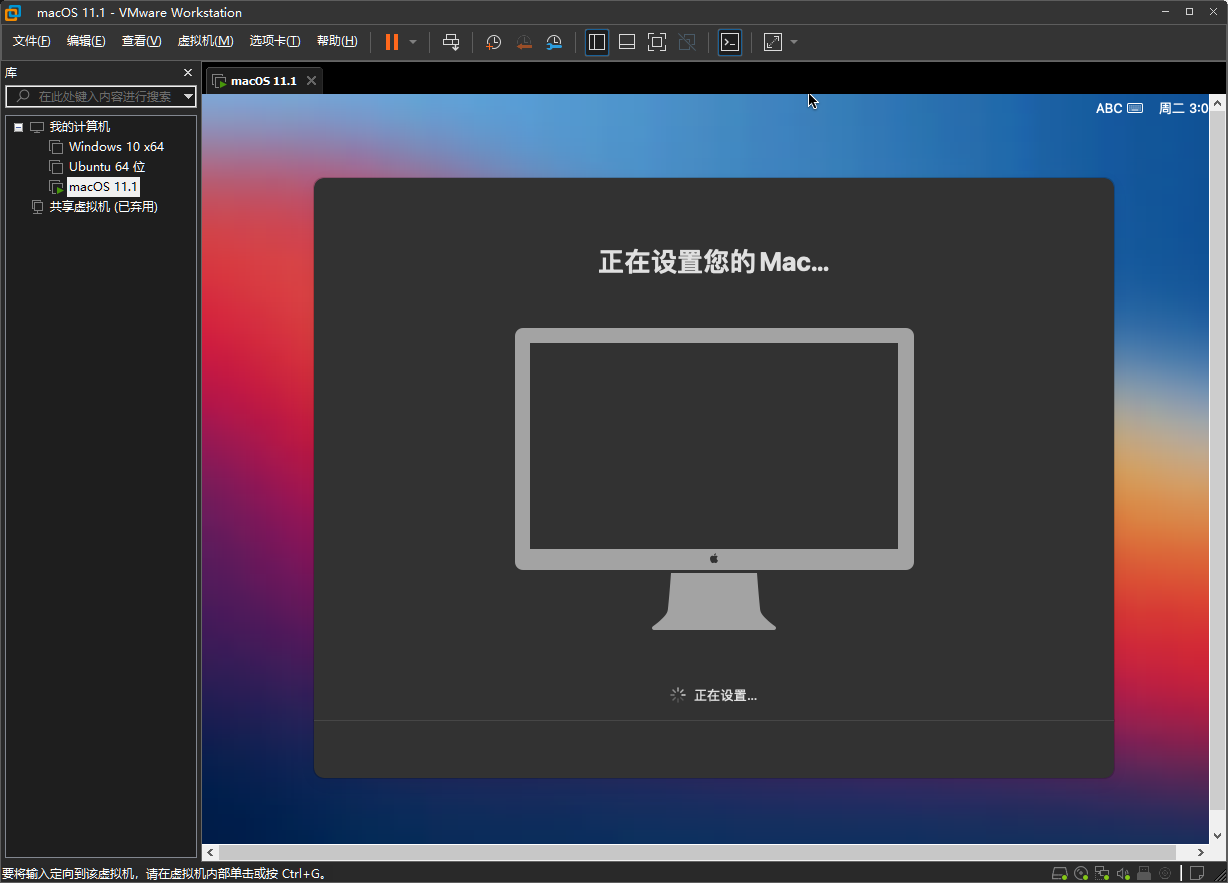1228x883 pixels.
Task: Toggle the library sidebar view
Action: pyautogui.click(x=597, y=42)
